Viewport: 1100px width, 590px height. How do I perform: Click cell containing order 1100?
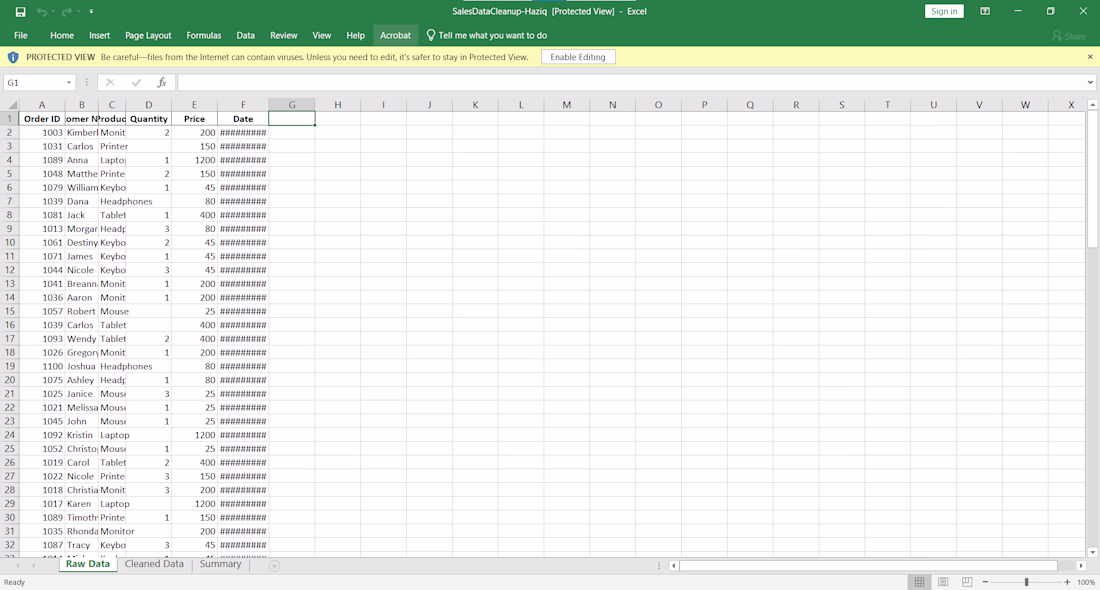42,366
